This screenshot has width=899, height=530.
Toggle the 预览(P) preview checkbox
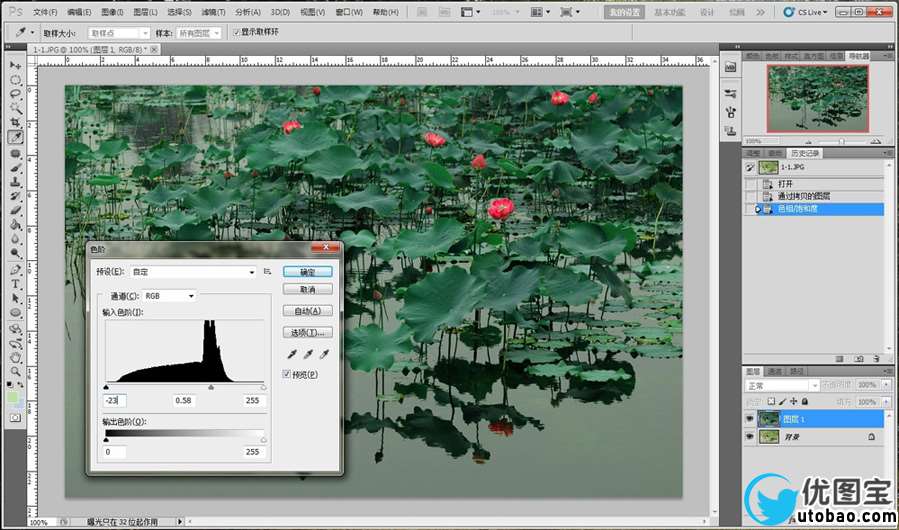(x=287, y=375)
